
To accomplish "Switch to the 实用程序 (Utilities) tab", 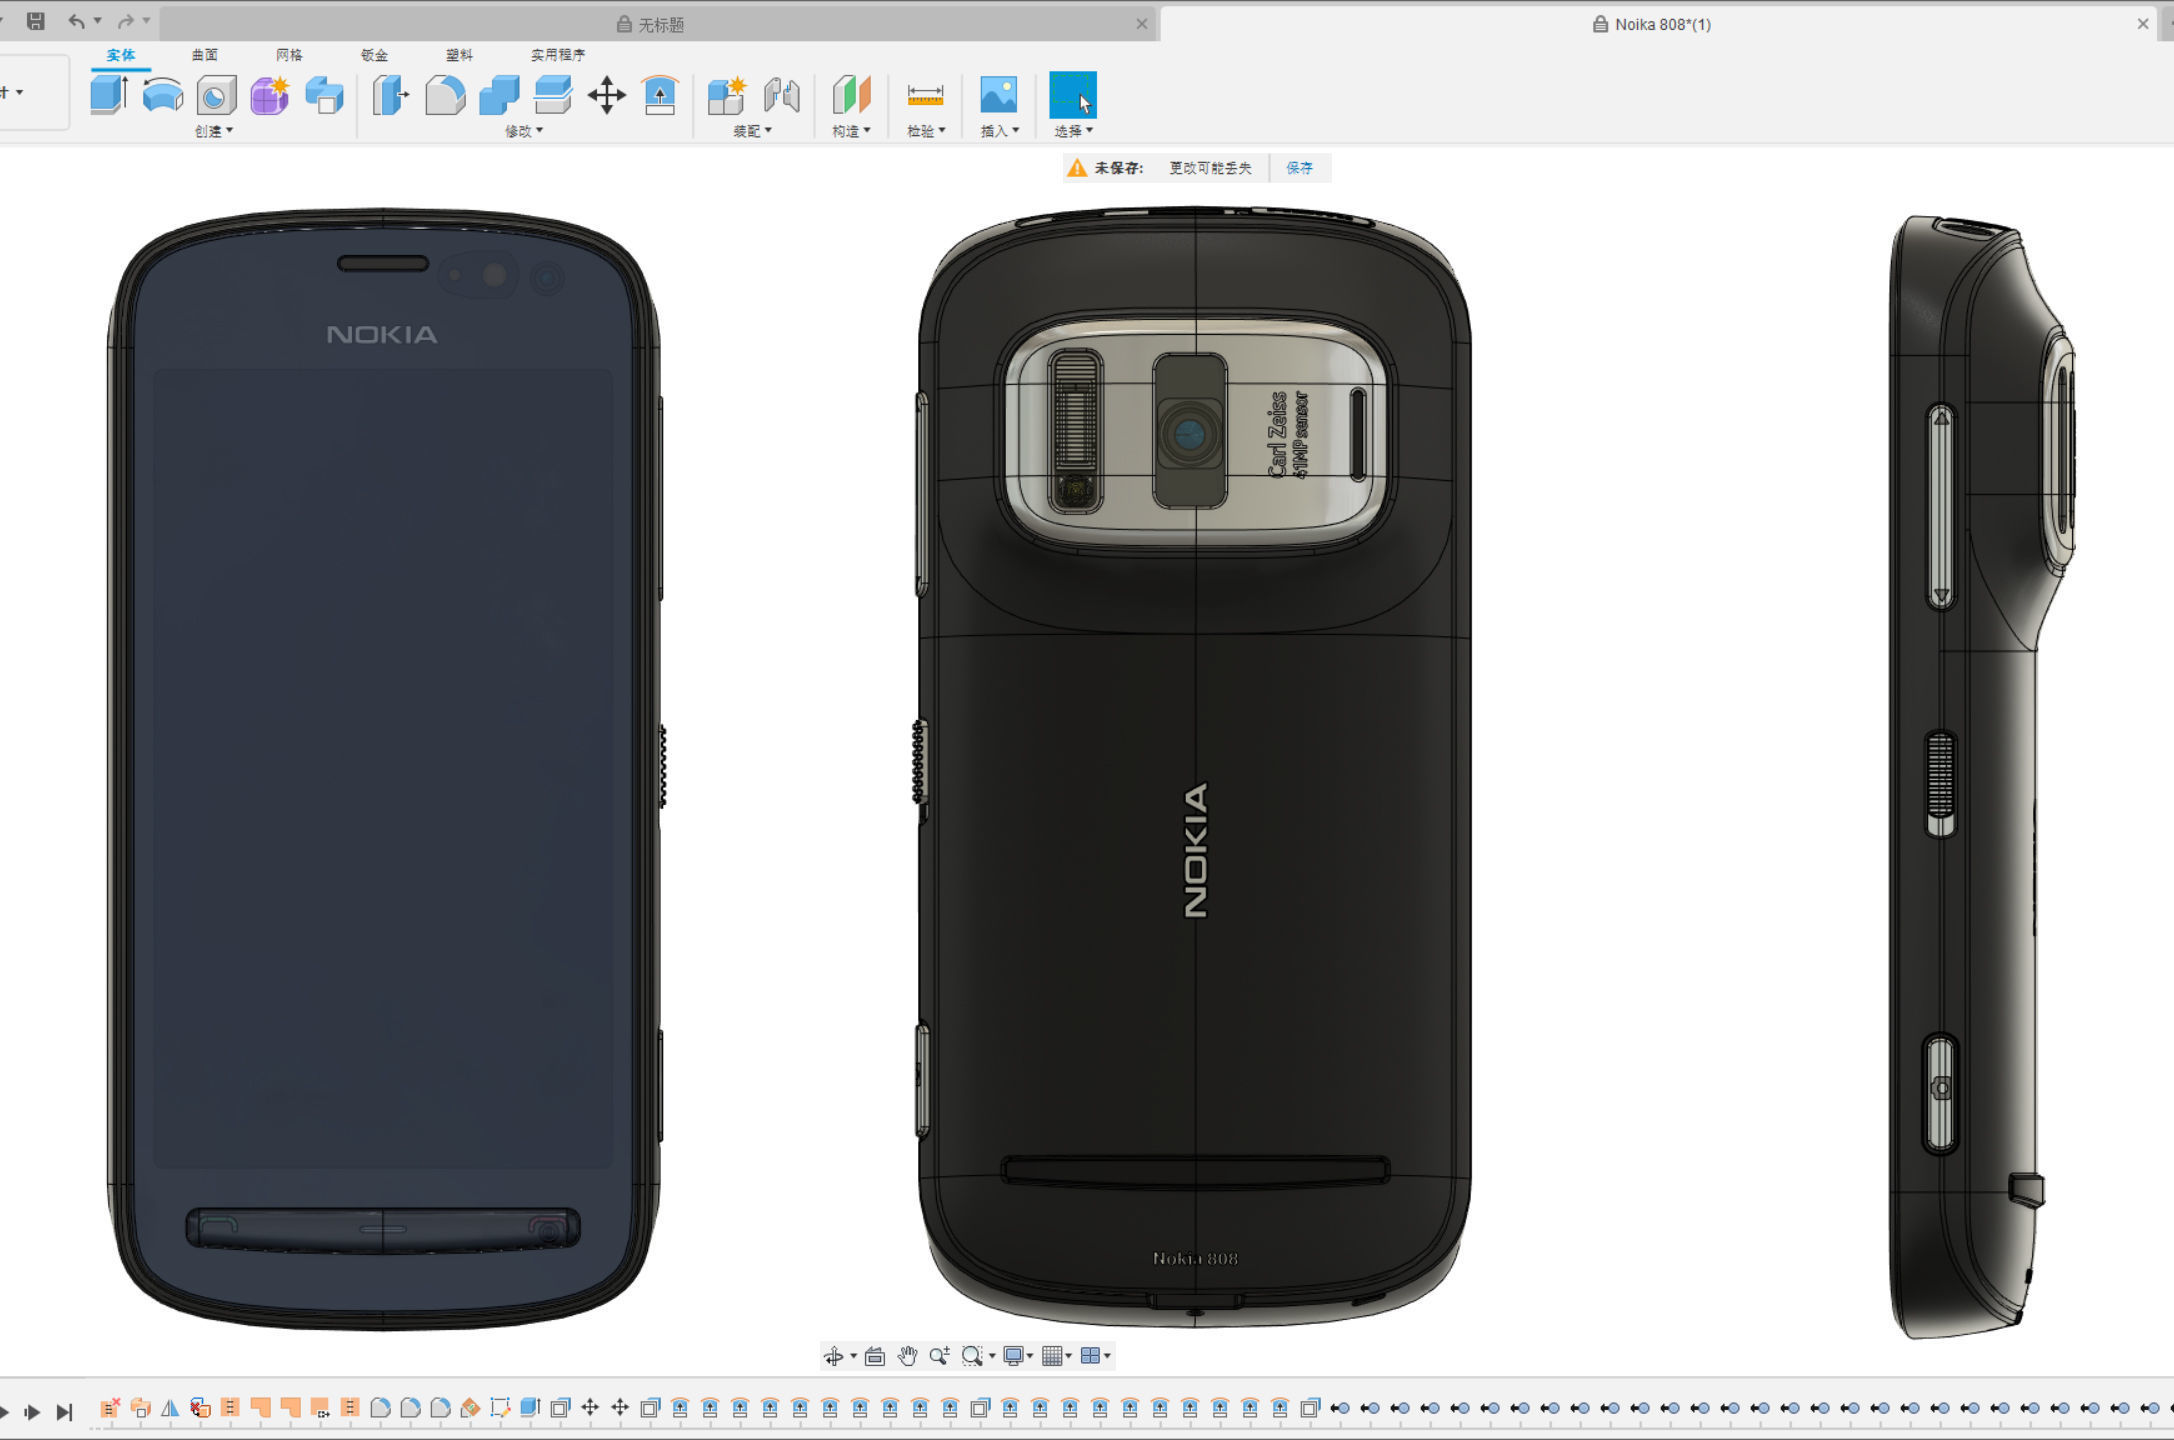I will tap(558, 55).
